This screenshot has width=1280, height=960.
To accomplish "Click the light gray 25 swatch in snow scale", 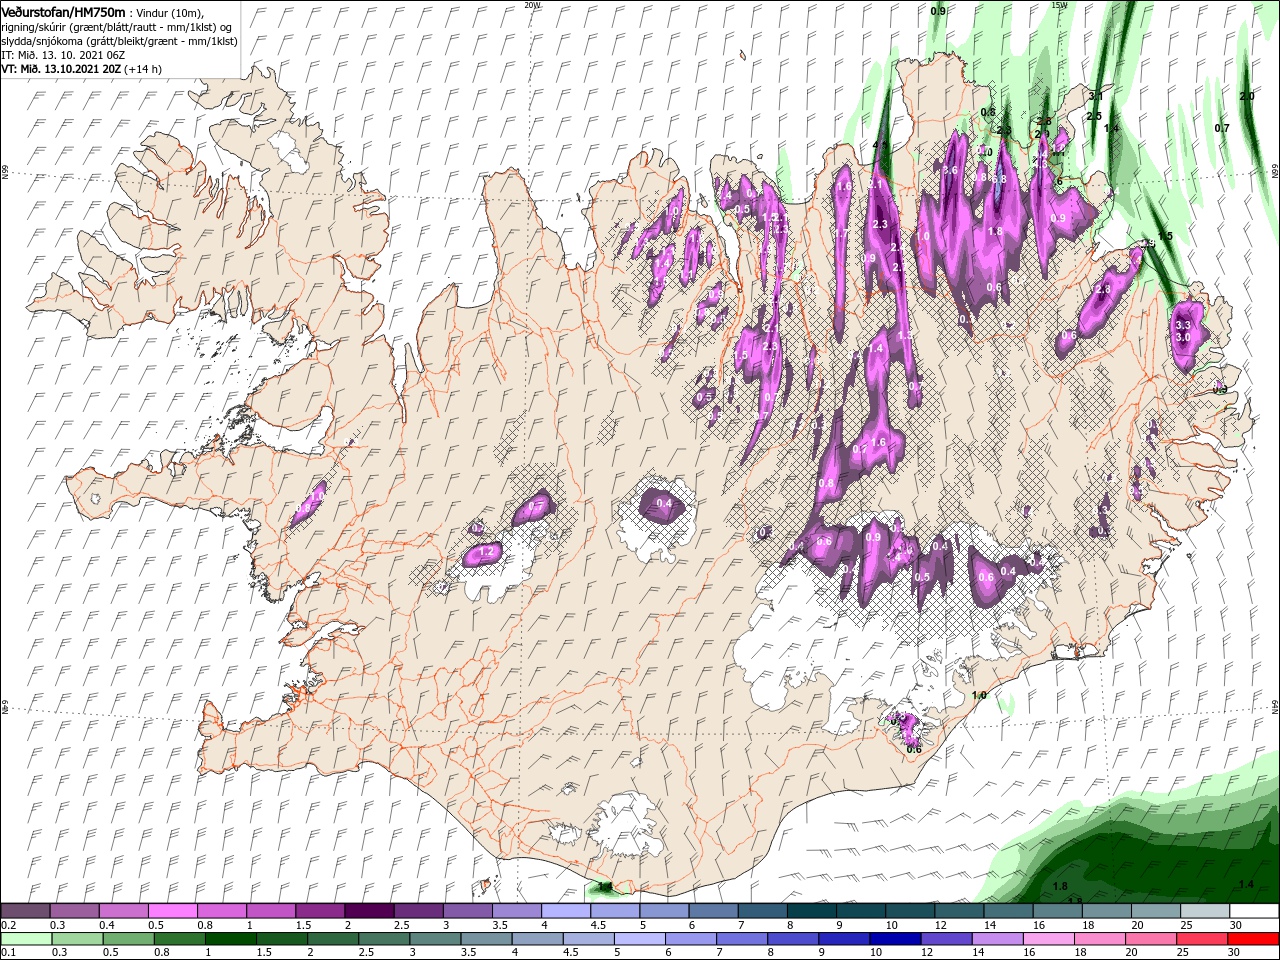I will tap(1205, 911).
